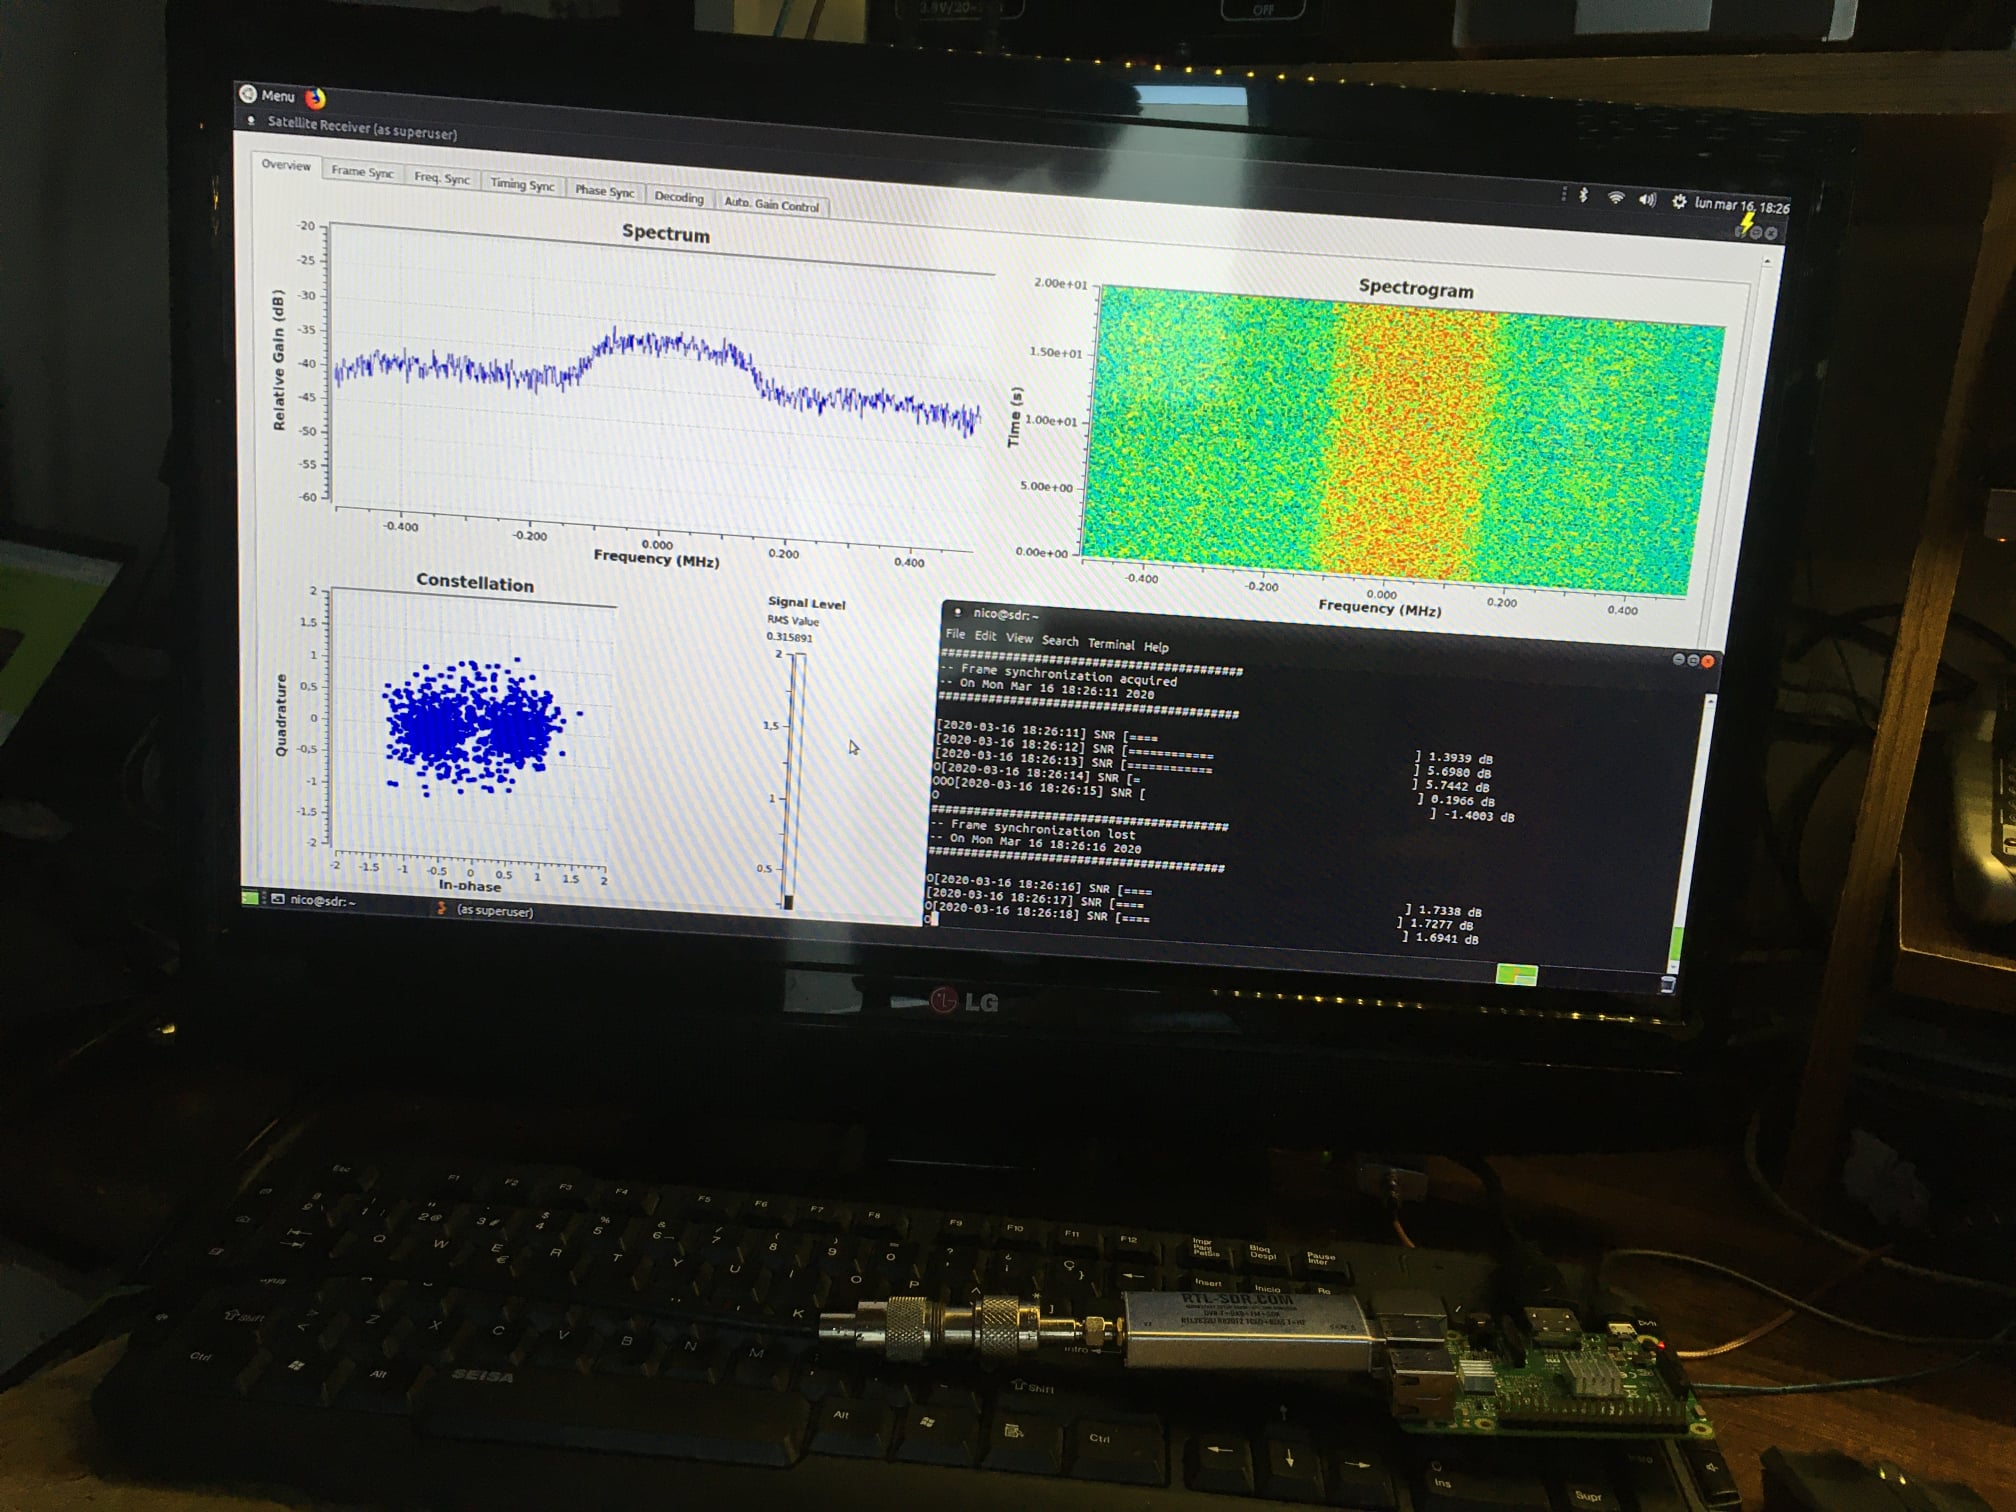Open the Help menu in the terminal
Viewport: 2016px width, 1512px height.
(1156, 647)
